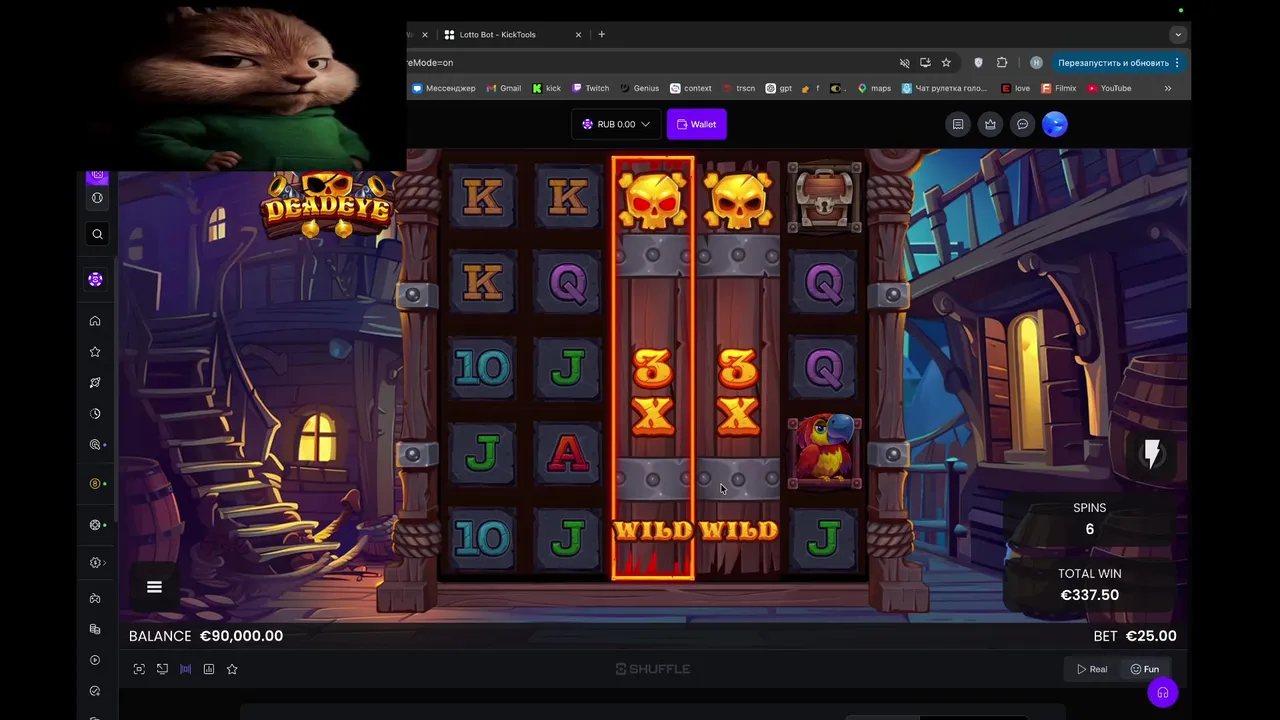Screen dimensions: 1280x720
Task: Open the browser profile avatar
Action: pyautogui.click(x=1036, y=62)
